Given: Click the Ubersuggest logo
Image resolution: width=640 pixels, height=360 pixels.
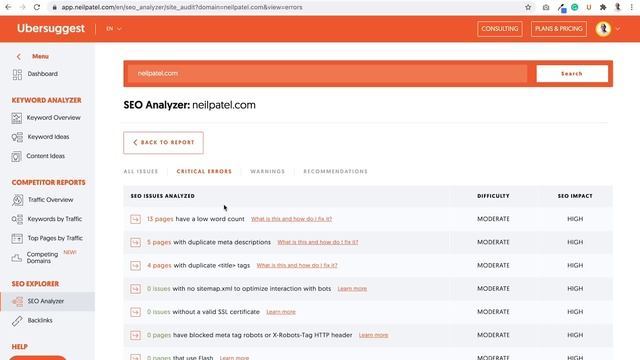Looking at the screenshot, I should coord(51,29).
